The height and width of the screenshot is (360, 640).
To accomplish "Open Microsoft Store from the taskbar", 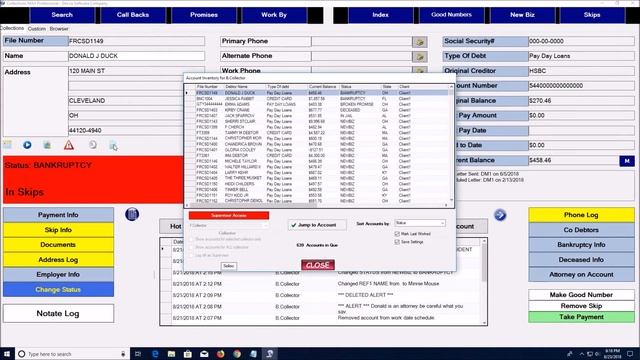I will [188, 354].
